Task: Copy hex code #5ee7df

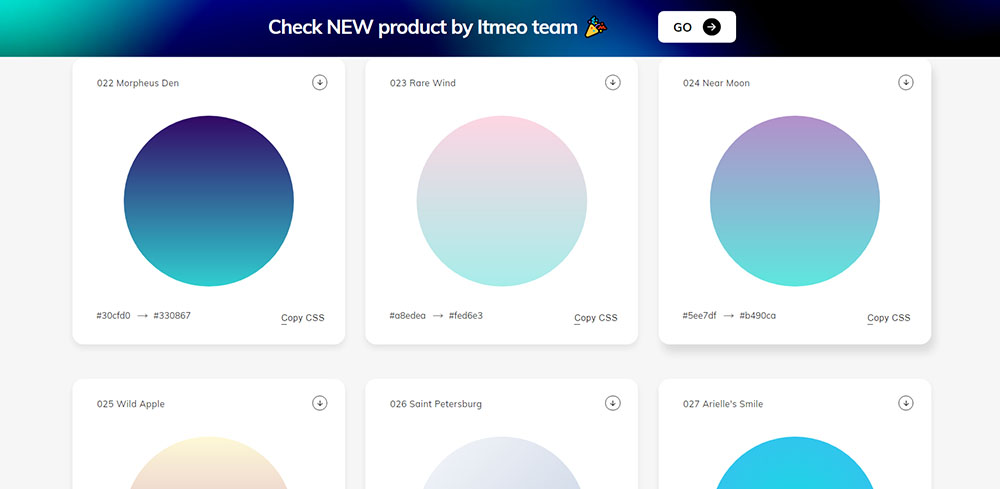Action: click(x=700, y=316)
